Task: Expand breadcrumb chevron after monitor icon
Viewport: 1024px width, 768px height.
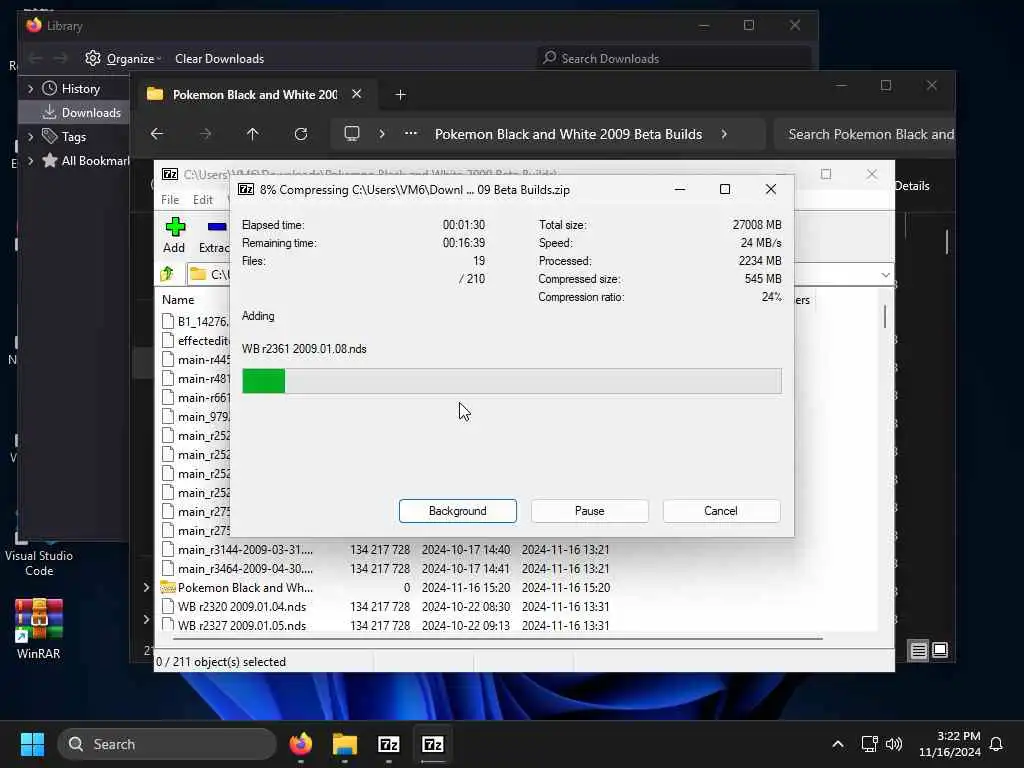Action: point(382,134)
